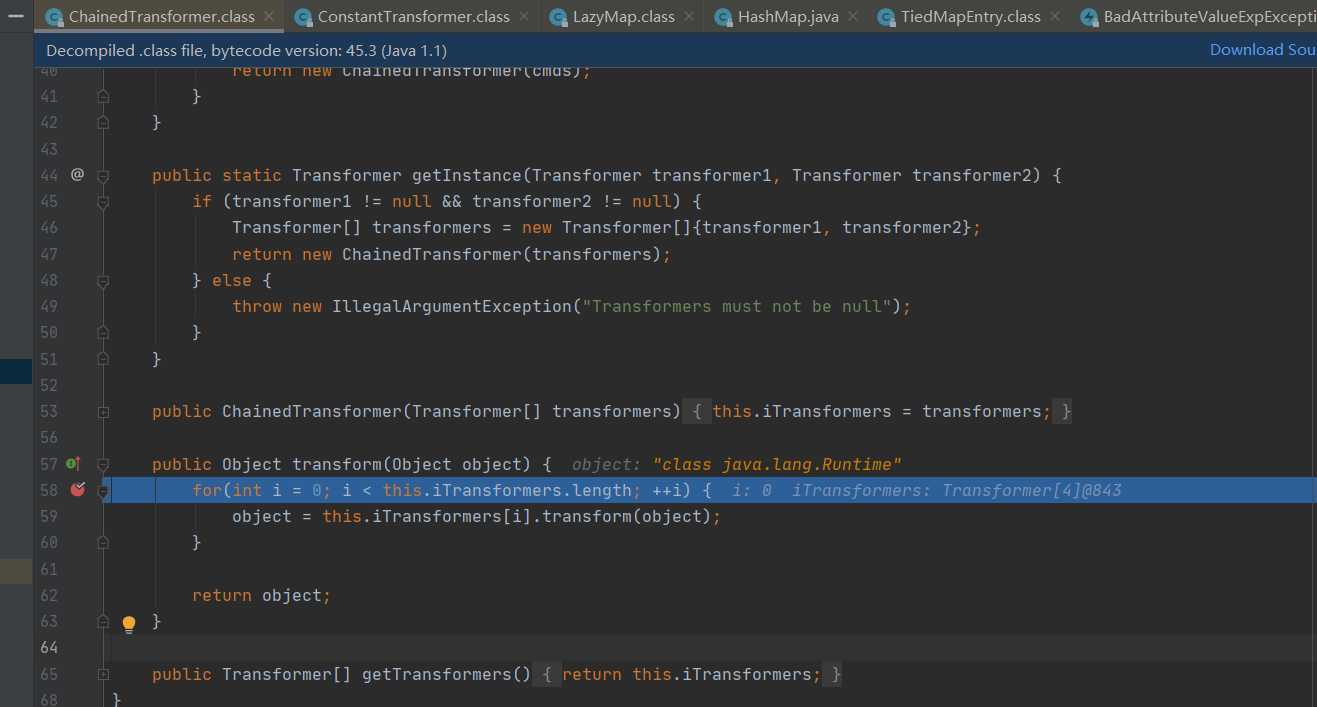This screenshot has height=707, width=1317.
Task: Click the '.transform(object)' call on line 59
Action: coord(626,516)
